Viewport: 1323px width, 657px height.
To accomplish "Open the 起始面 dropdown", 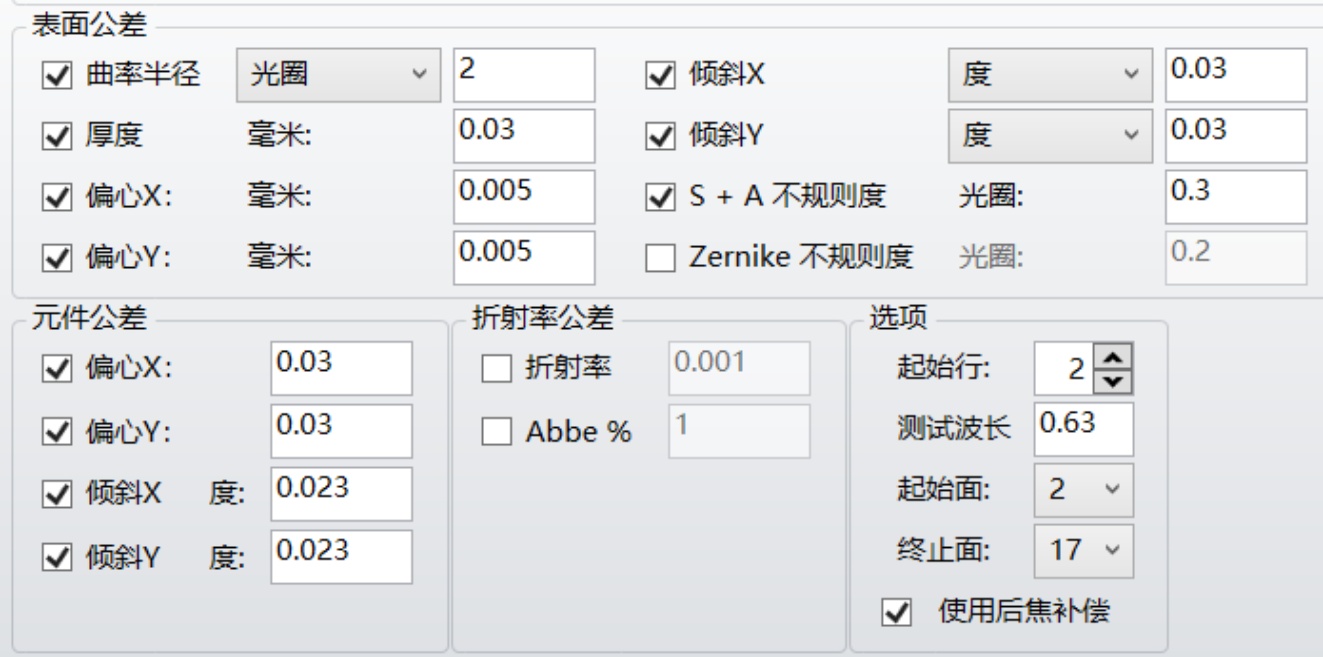I will click(x=1084, y=491).
